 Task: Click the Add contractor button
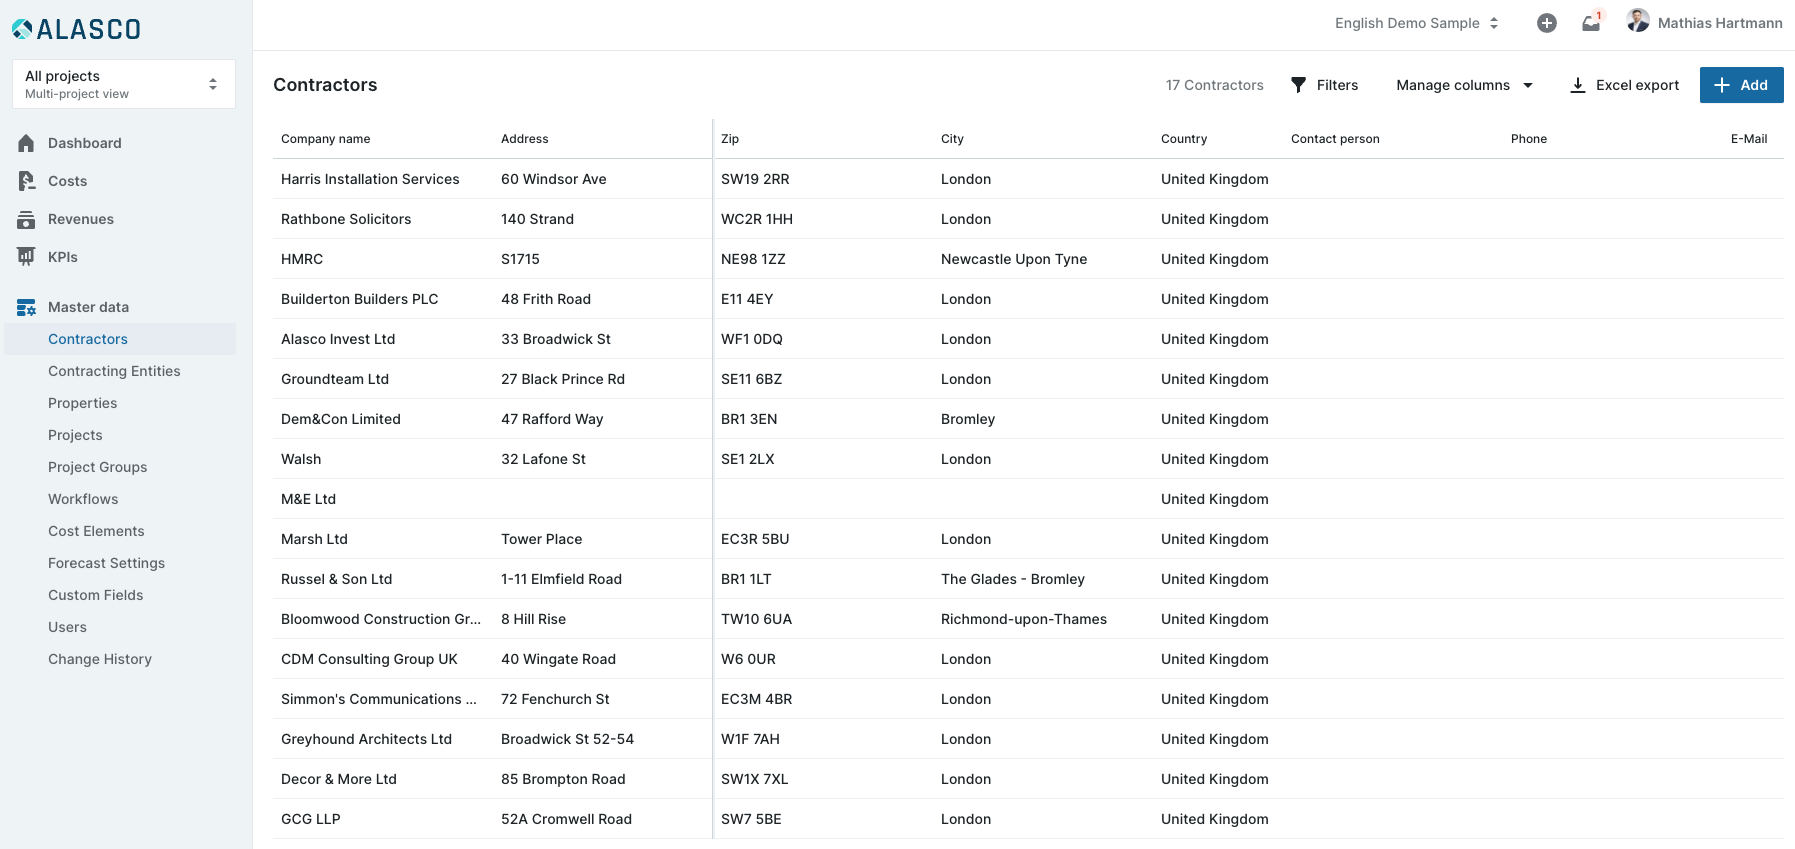(1741, 85)
